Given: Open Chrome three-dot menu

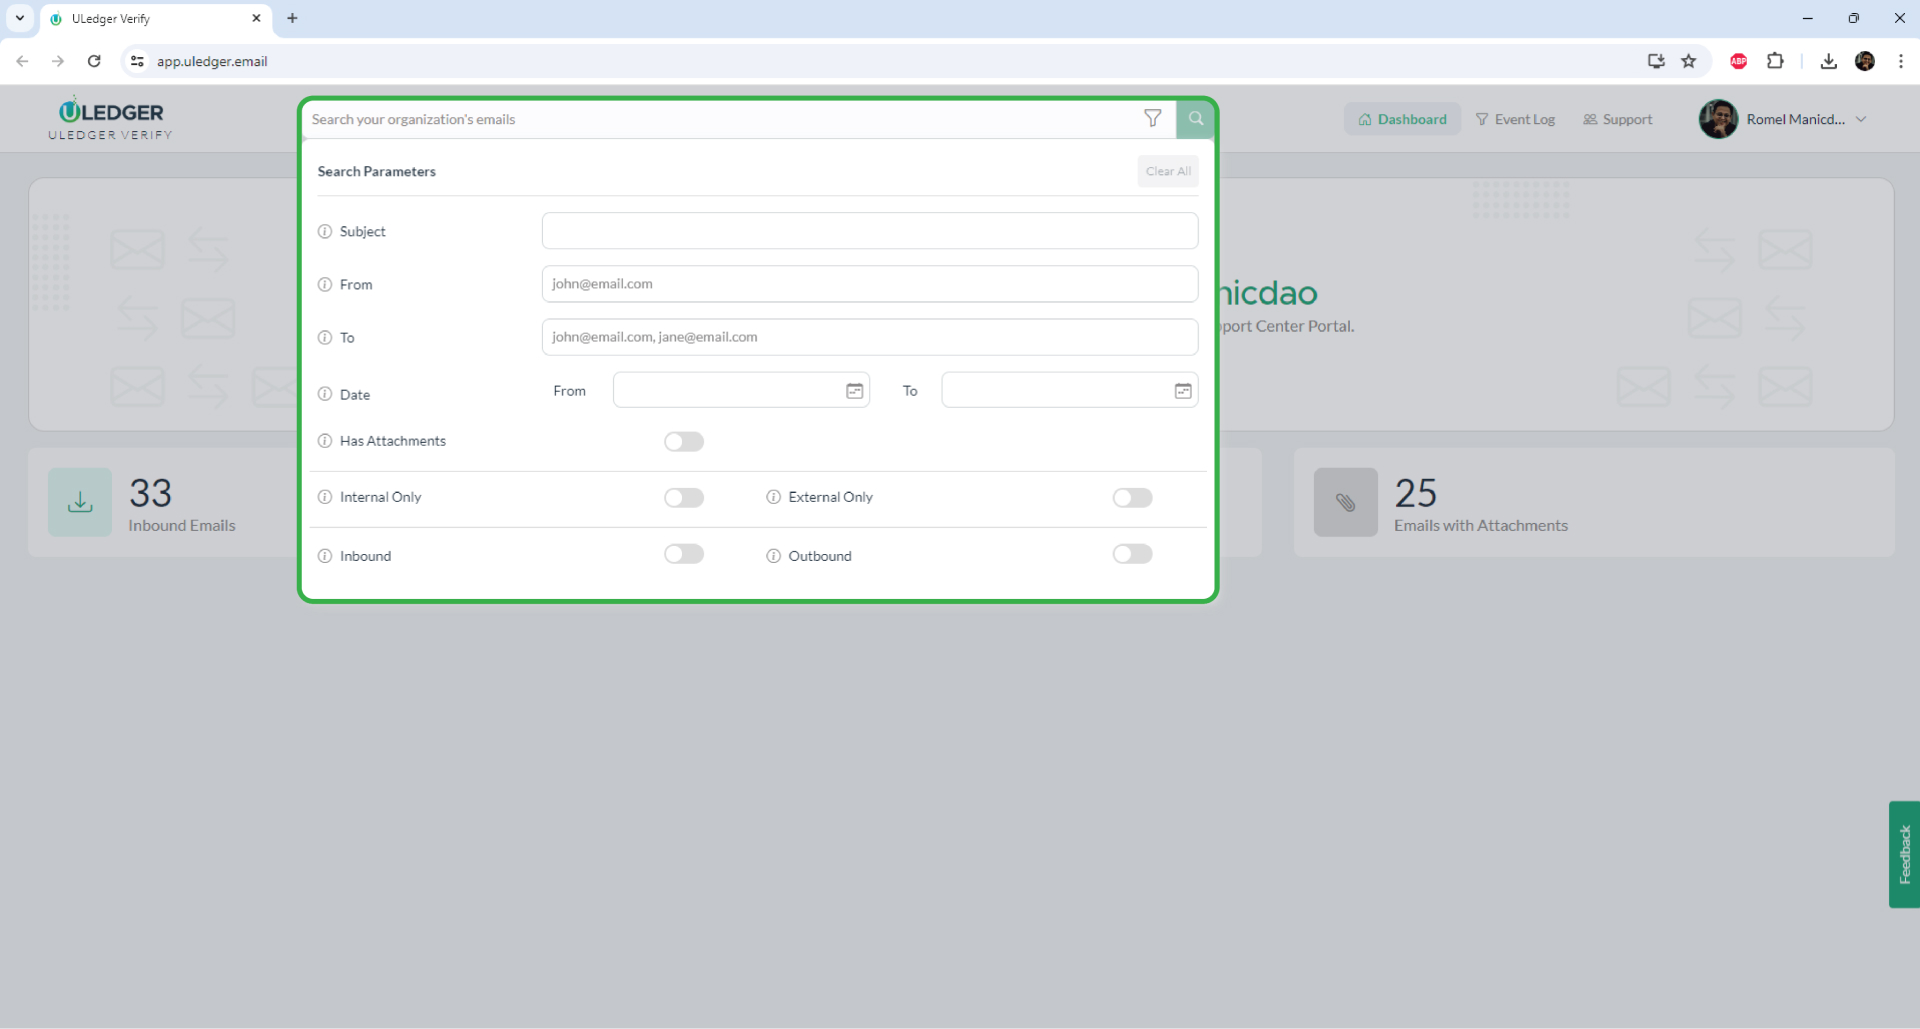Looking at the screenshot, I should click(x=1901, y=61).
